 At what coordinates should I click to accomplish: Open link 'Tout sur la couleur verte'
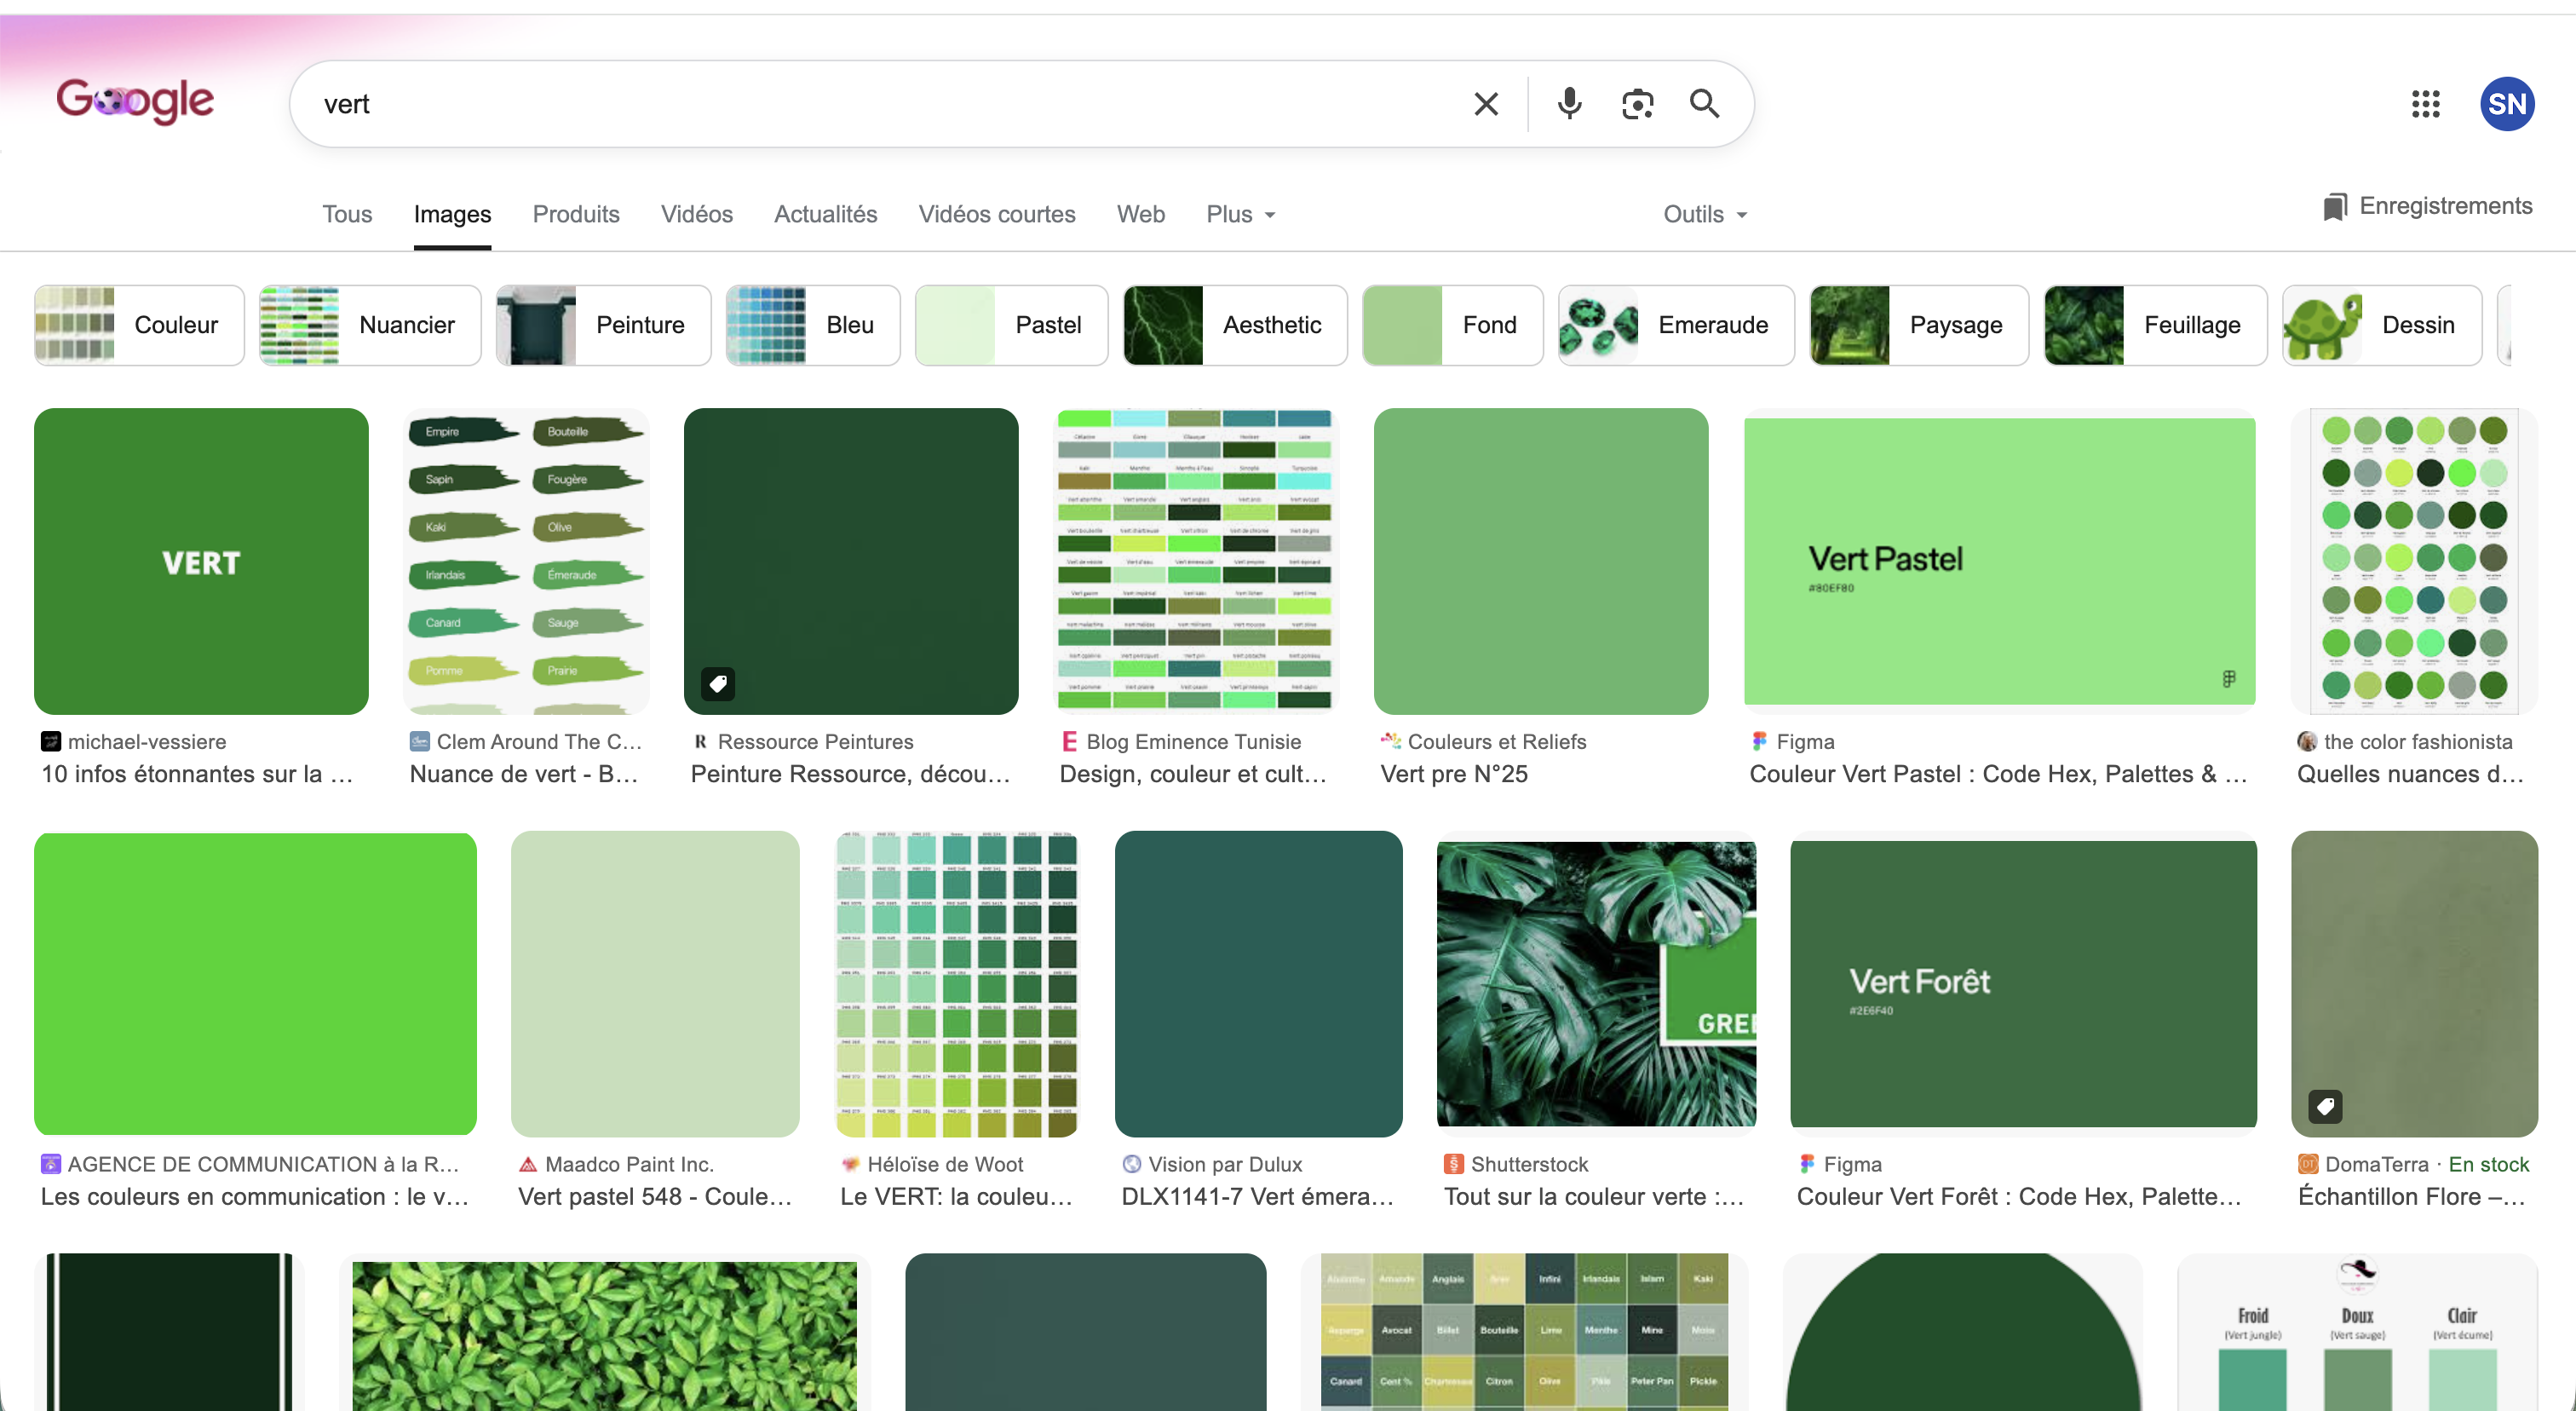coord(1593,1197)
